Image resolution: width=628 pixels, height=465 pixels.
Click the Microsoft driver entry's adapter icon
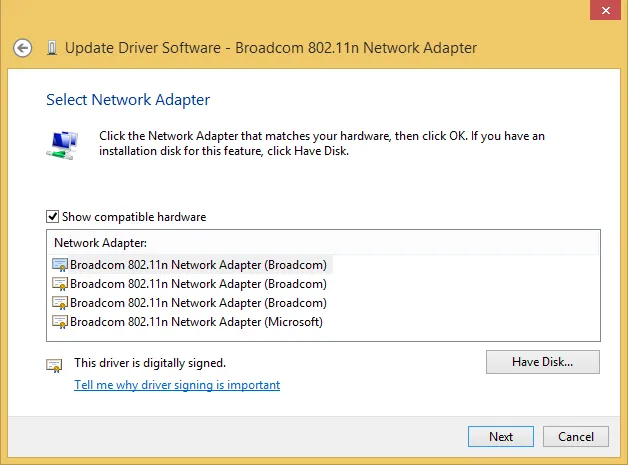pyautogui.click(x=60, y=322)
